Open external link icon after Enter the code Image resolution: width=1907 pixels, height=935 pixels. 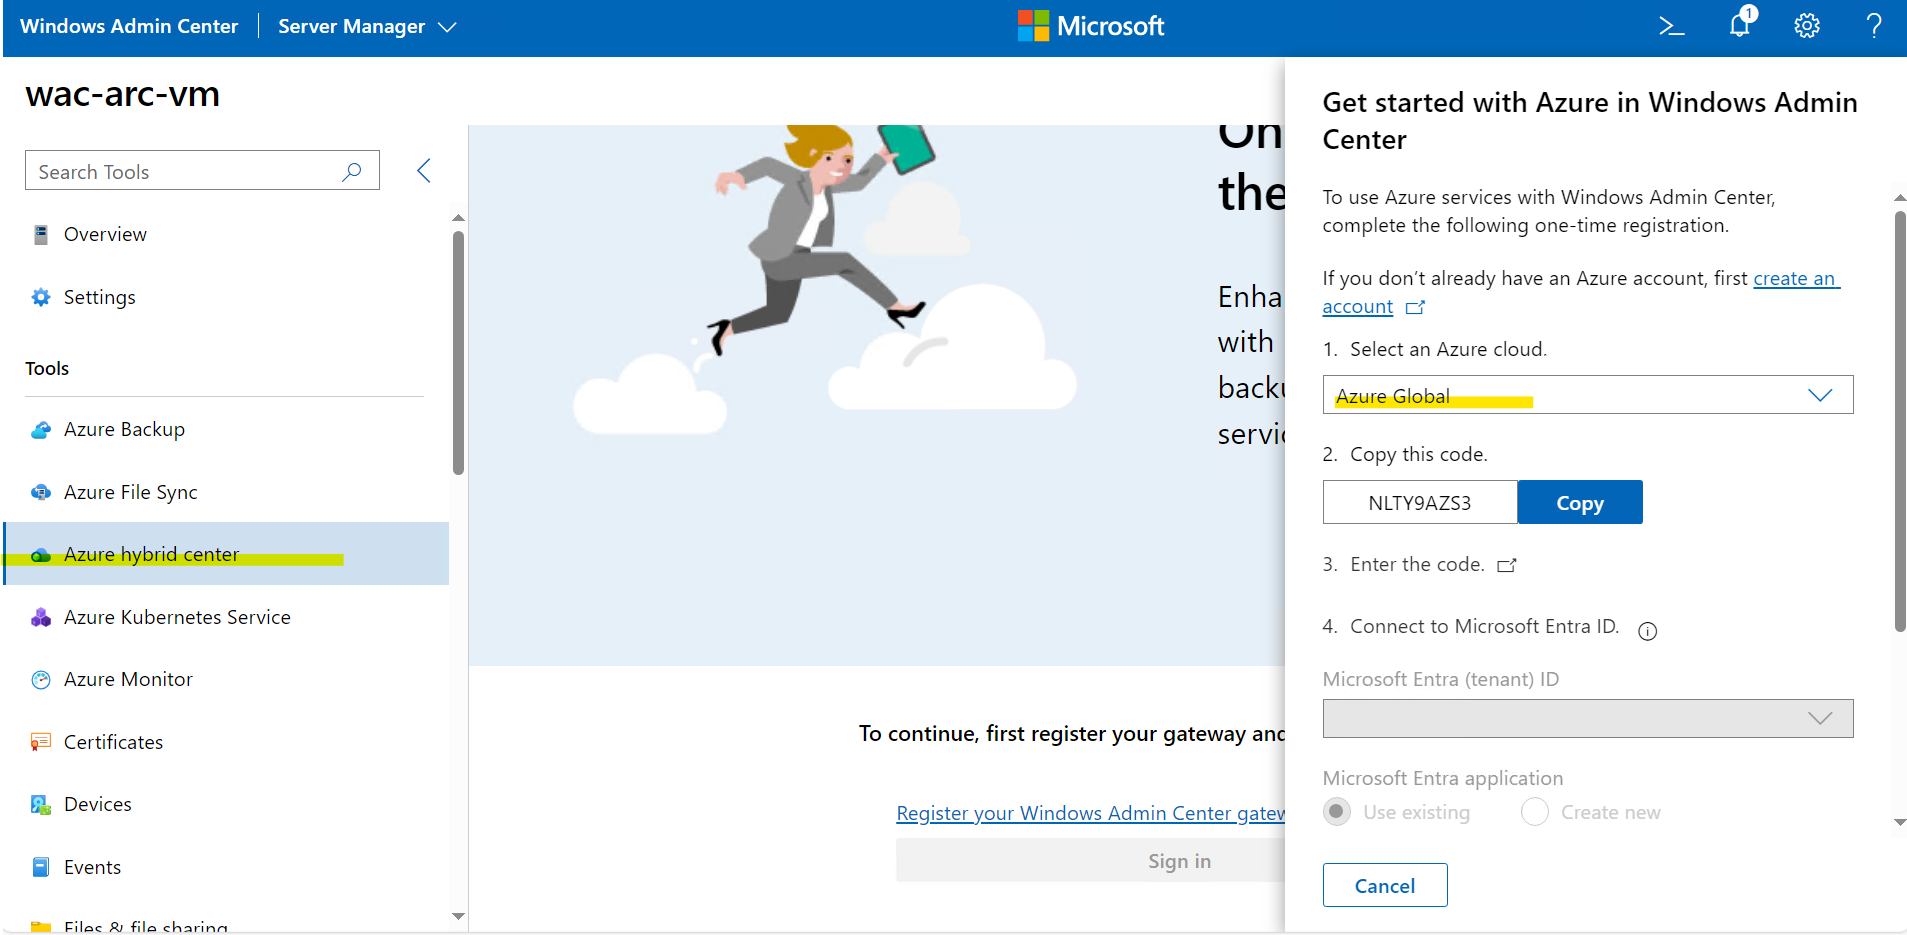(x=1506, y=565)
